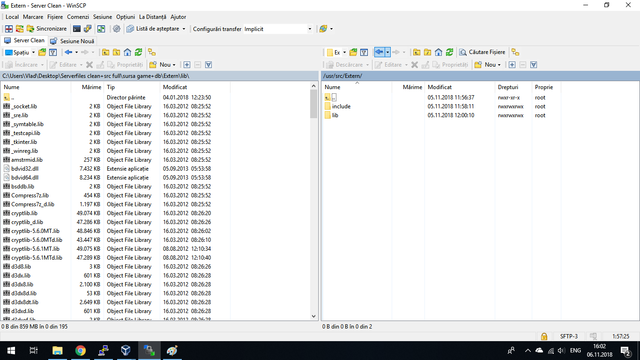Open Google Chrome from the taskbar

(80, 351)
